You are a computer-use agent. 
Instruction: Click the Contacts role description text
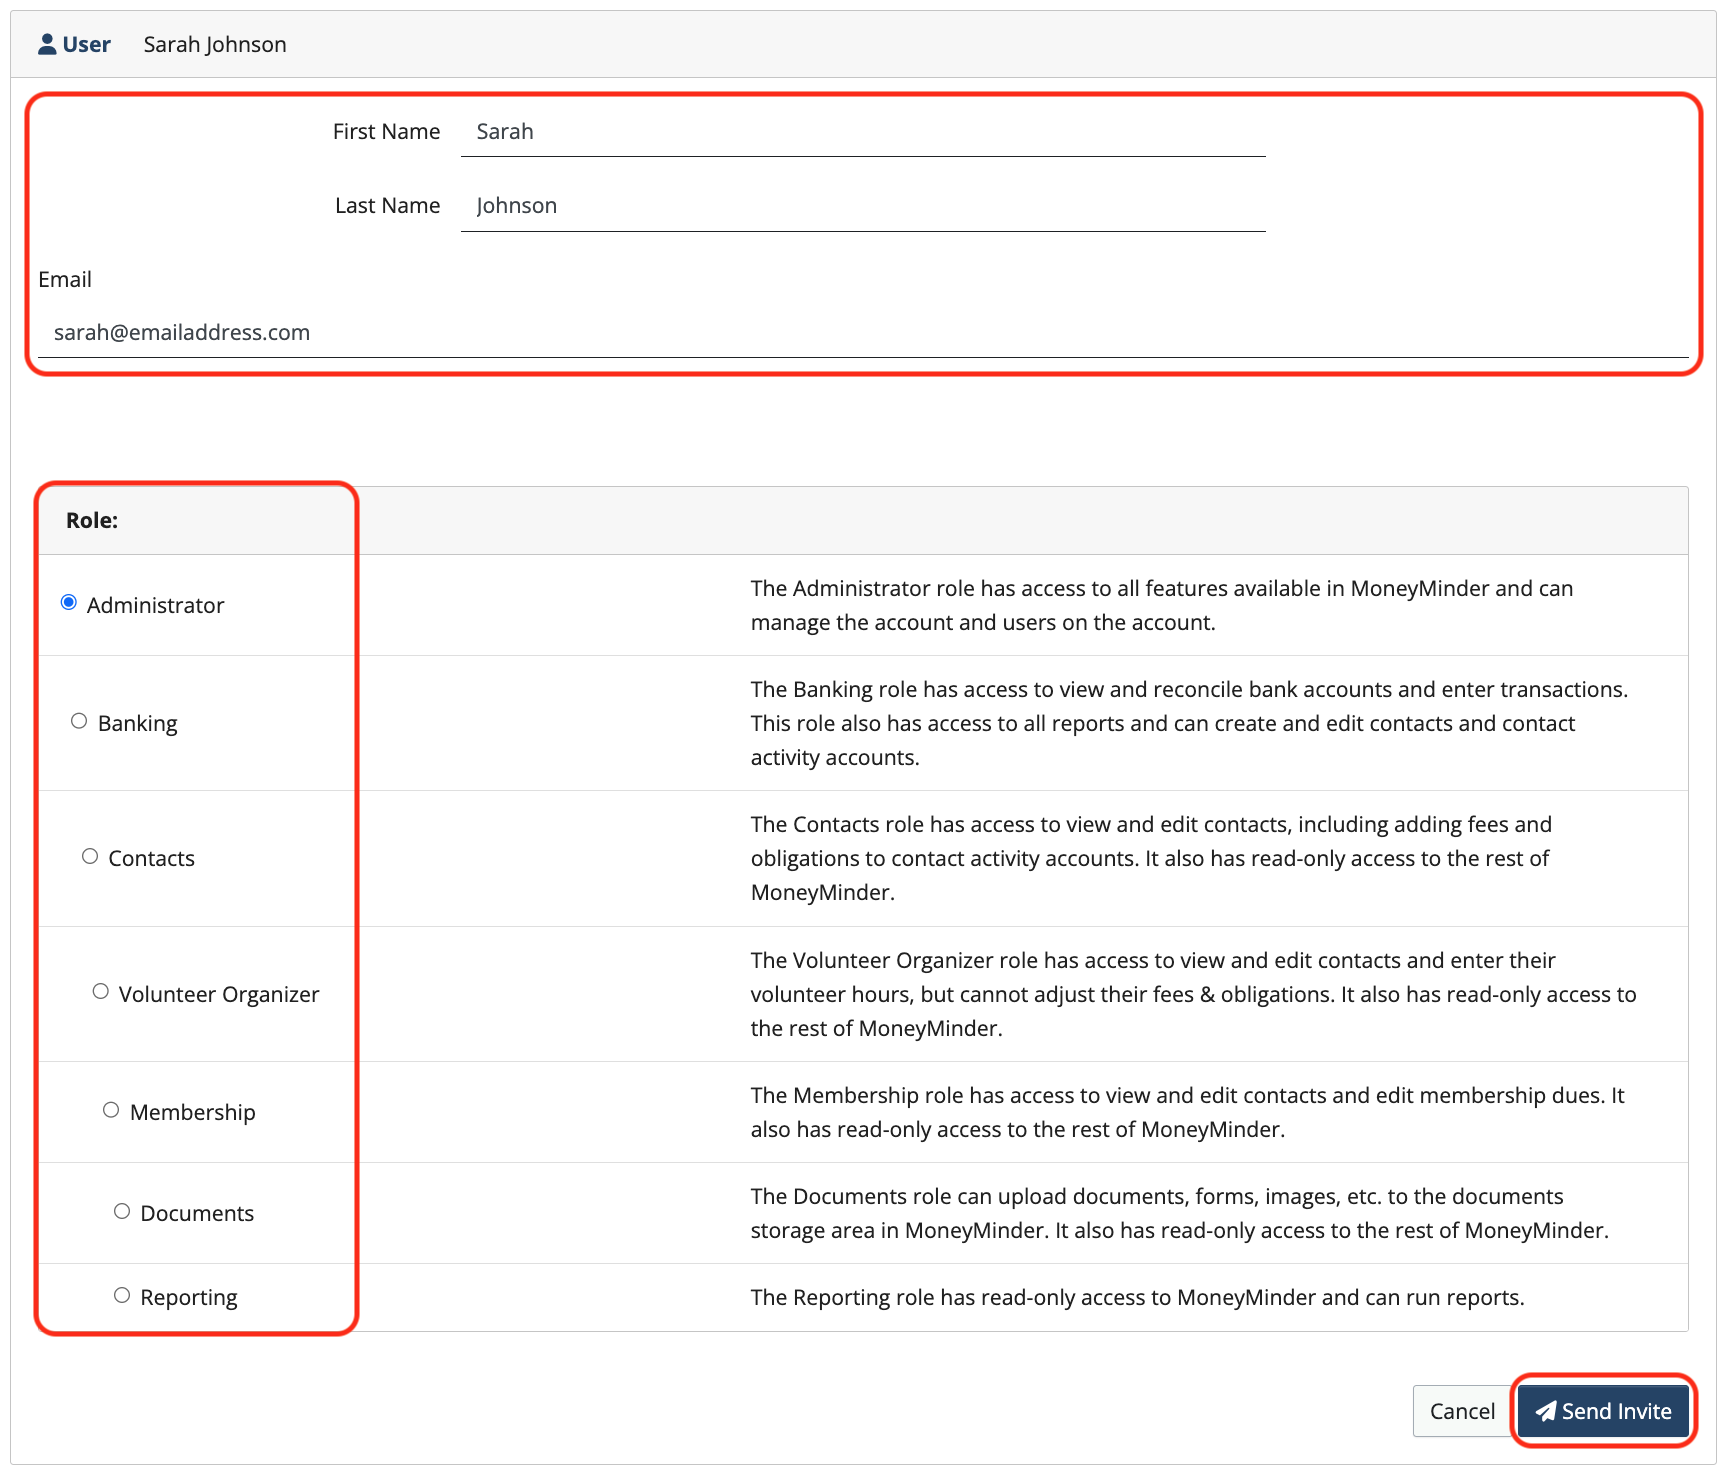(x=1151, y=858)
